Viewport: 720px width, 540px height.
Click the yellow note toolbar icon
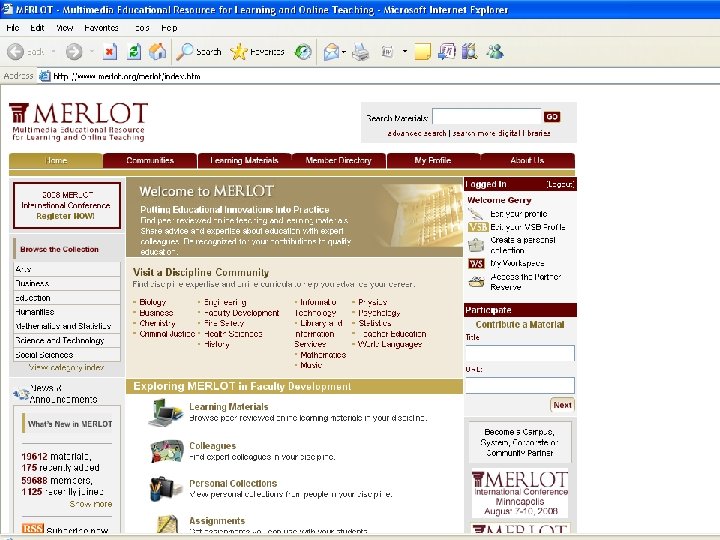tap(422, 52)
